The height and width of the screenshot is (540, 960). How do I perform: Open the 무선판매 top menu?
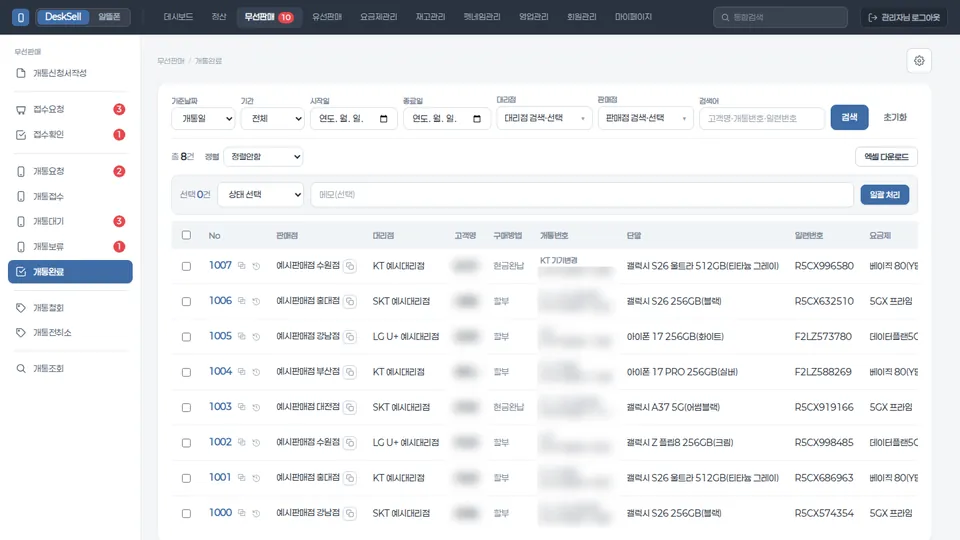[268, 17]
